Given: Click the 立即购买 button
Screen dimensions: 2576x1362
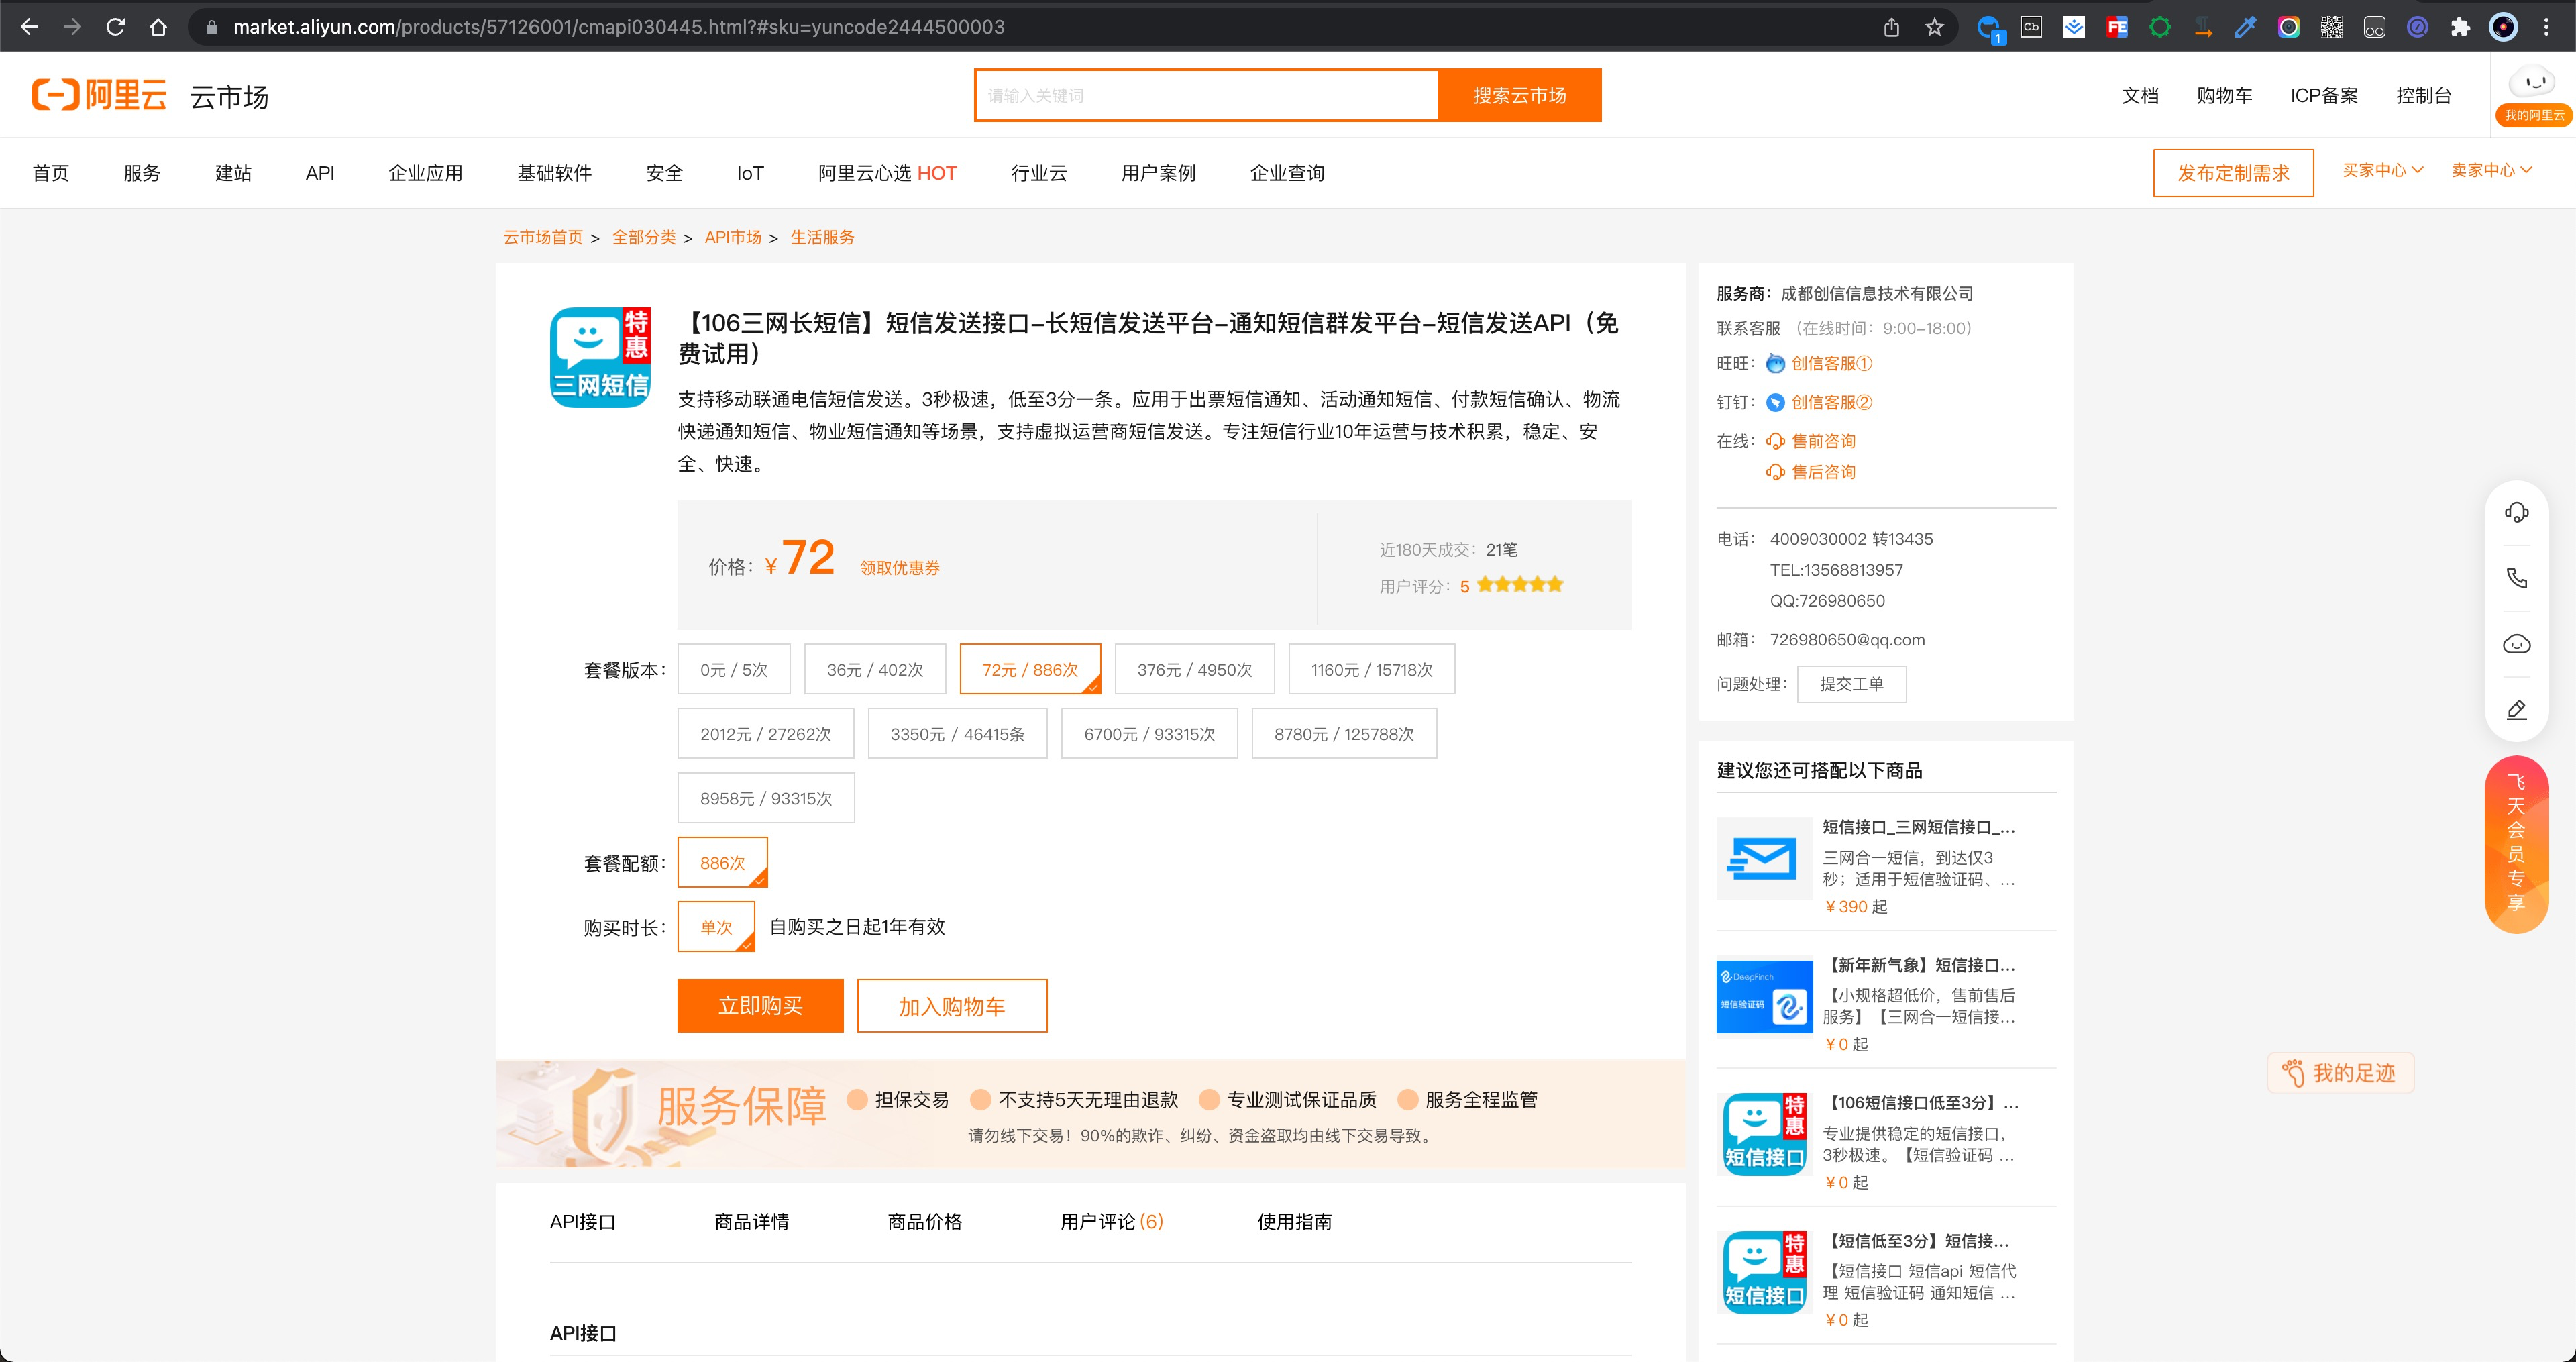Looking at the screenshot, I should click(760, 1005).
